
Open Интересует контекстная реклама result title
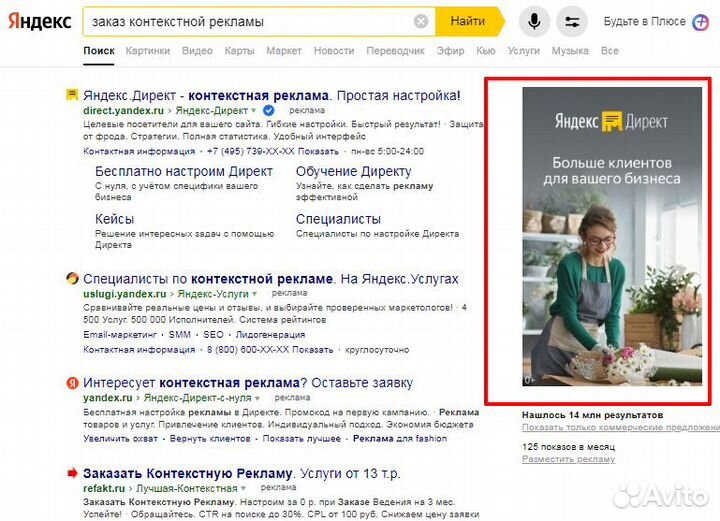point(248,383)
